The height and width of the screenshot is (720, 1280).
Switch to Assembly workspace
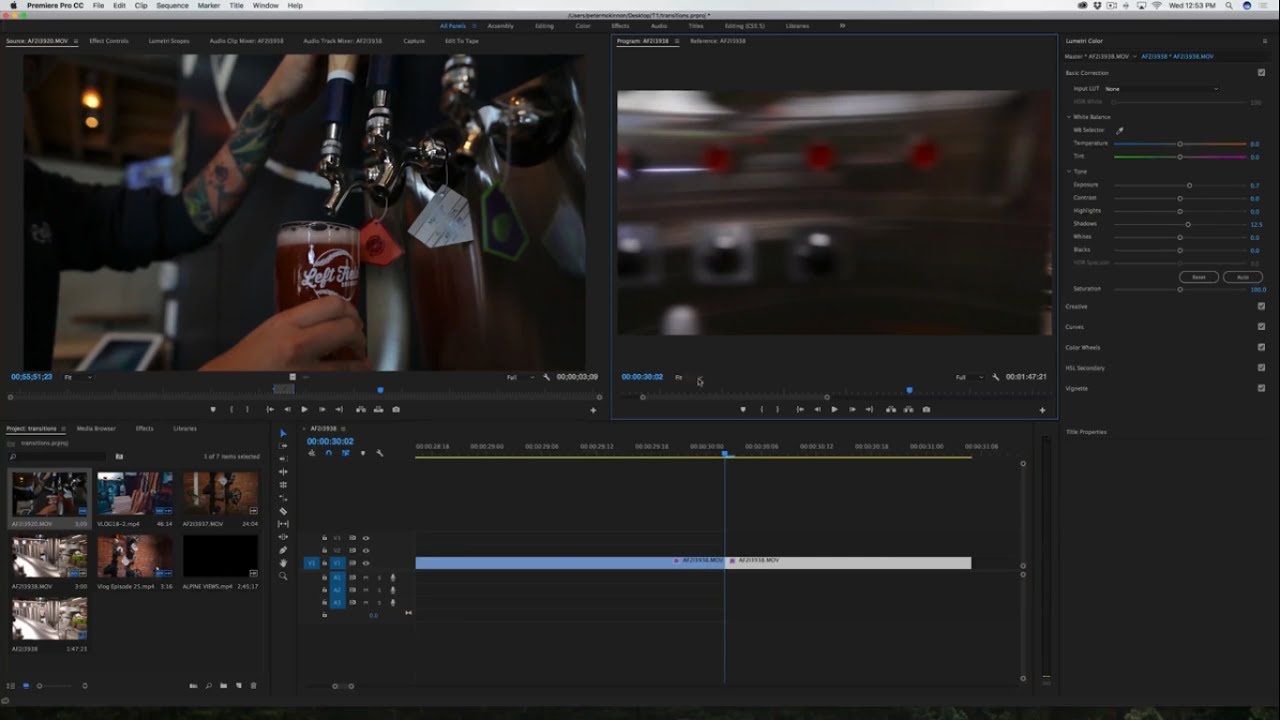[x=500, y=25]
